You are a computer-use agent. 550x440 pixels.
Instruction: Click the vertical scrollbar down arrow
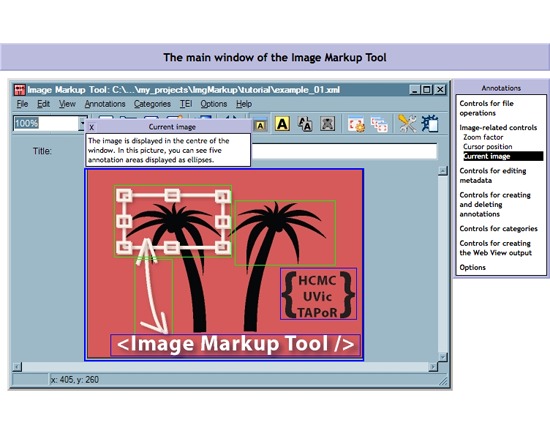click(x=443, y=356)
